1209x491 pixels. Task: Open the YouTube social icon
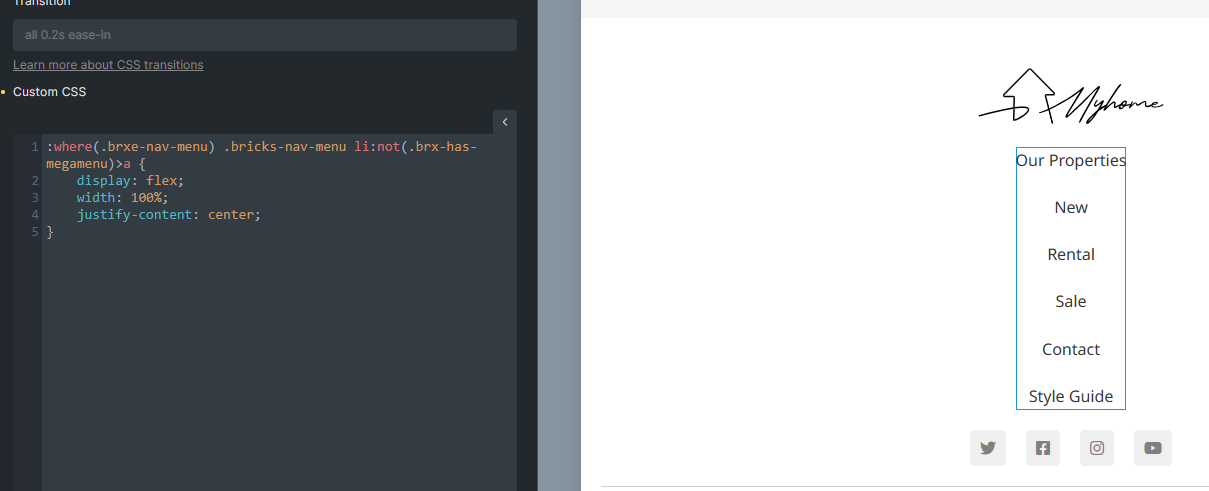point(1152,448)
